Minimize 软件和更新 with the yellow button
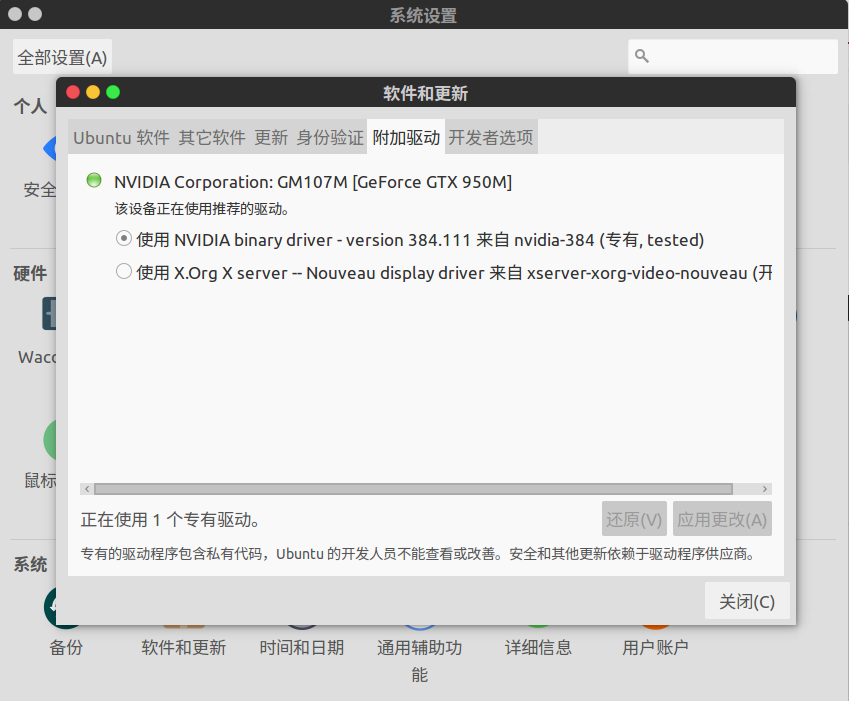The width and height of the screenshot is (849, 701). 93,92
